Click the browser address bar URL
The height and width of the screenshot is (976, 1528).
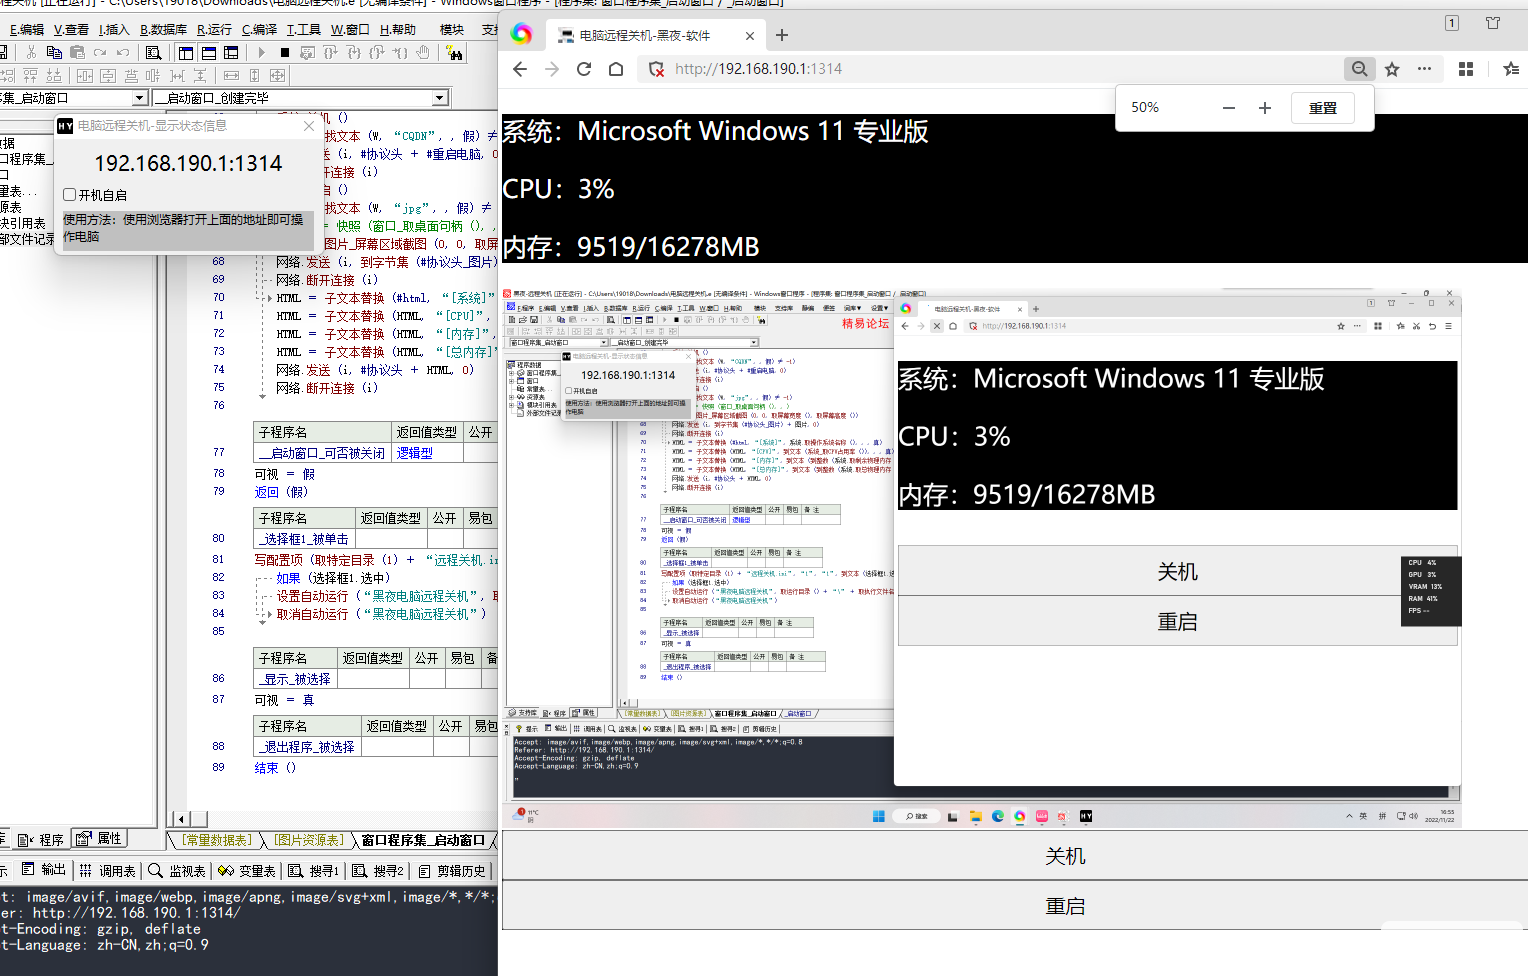click(x=758, y=69)
